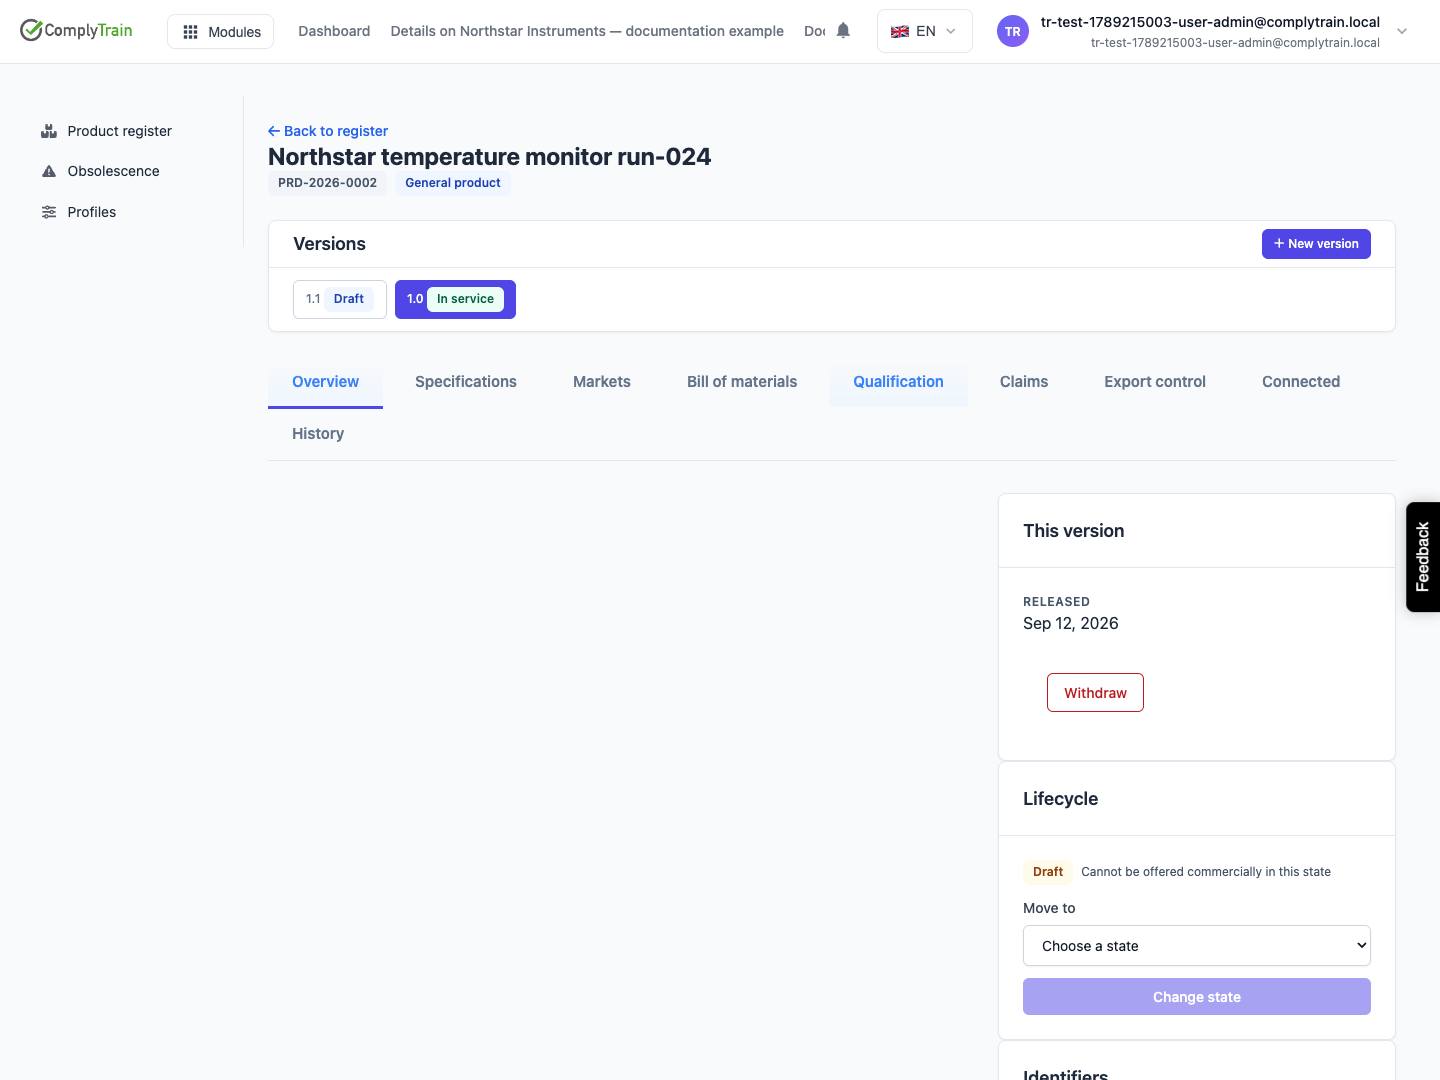Switch to the History tab
The width and height of the screenshot is (1440, 1080).
coord(318,434)
